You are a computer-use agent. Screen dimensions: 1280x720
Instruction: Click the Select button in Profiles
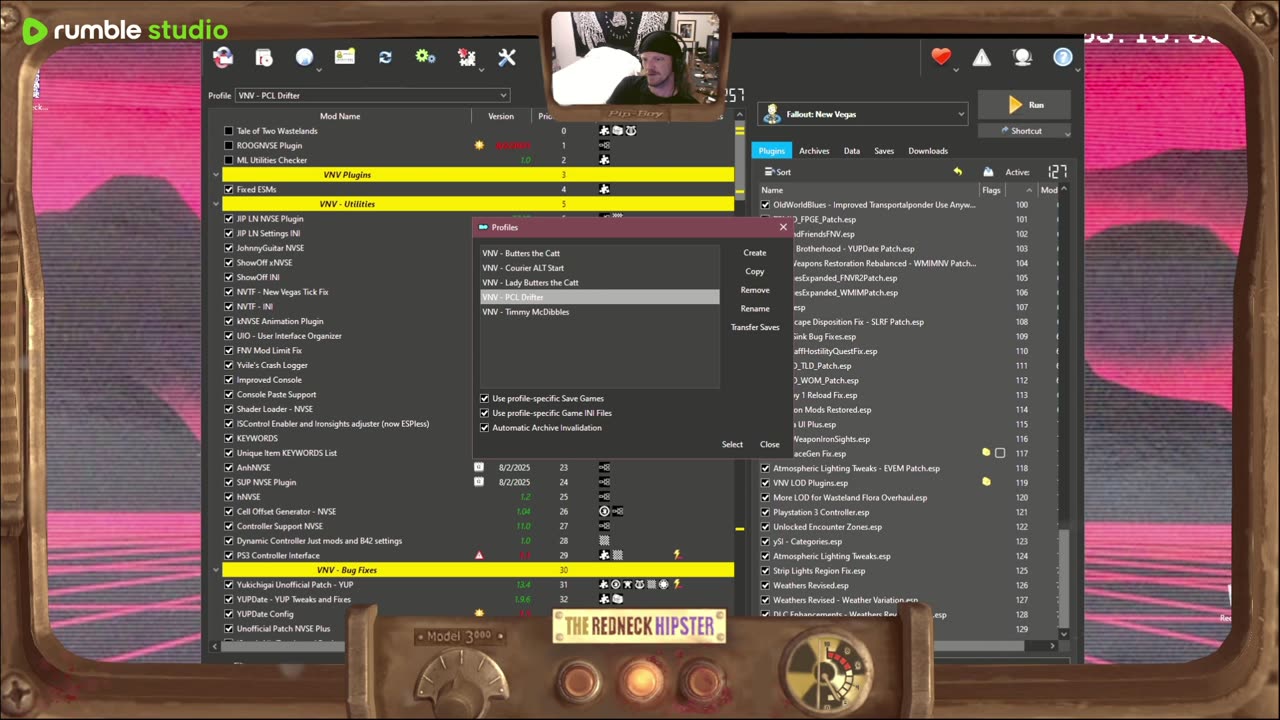[x=732, y=444]
